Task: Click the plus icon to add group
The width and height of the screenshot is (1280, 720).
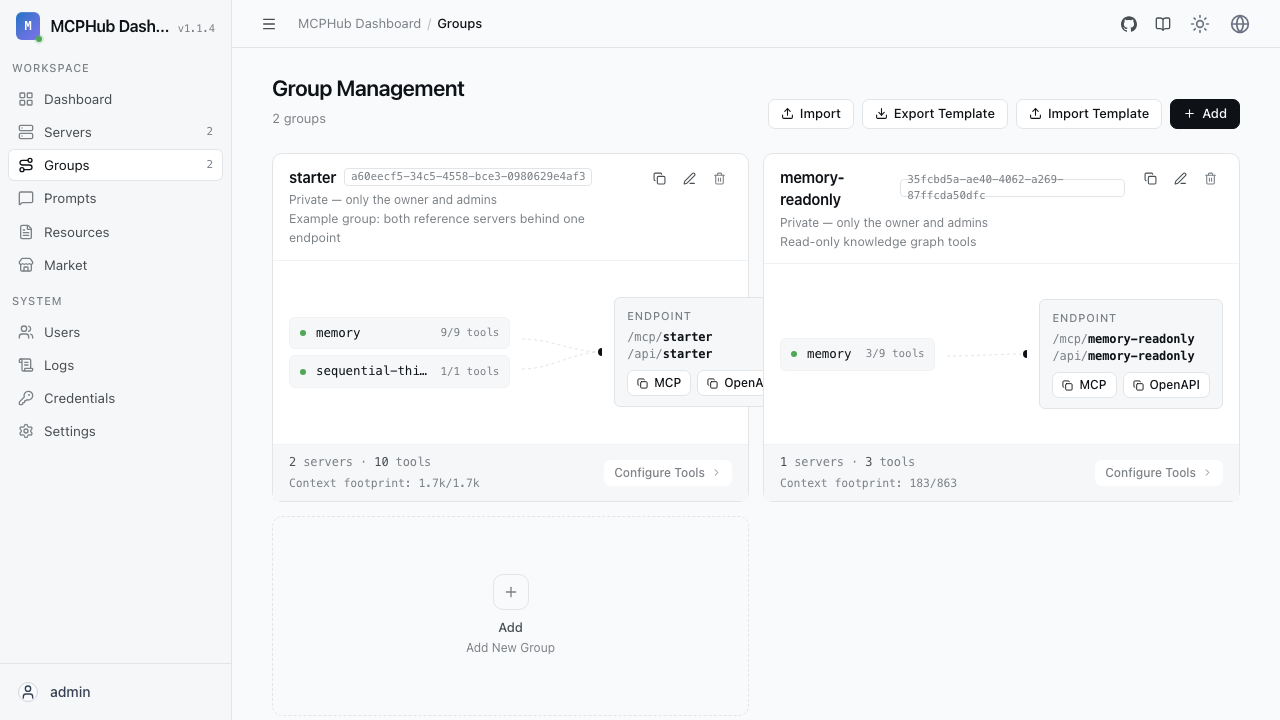Action: (x=510, y=592)
